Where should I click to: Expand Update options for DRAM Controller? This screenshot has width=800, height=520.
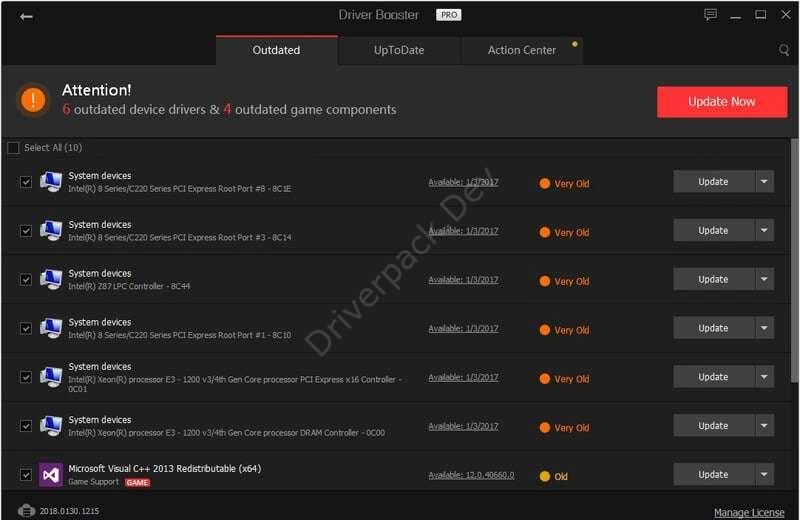pos(764,426)
